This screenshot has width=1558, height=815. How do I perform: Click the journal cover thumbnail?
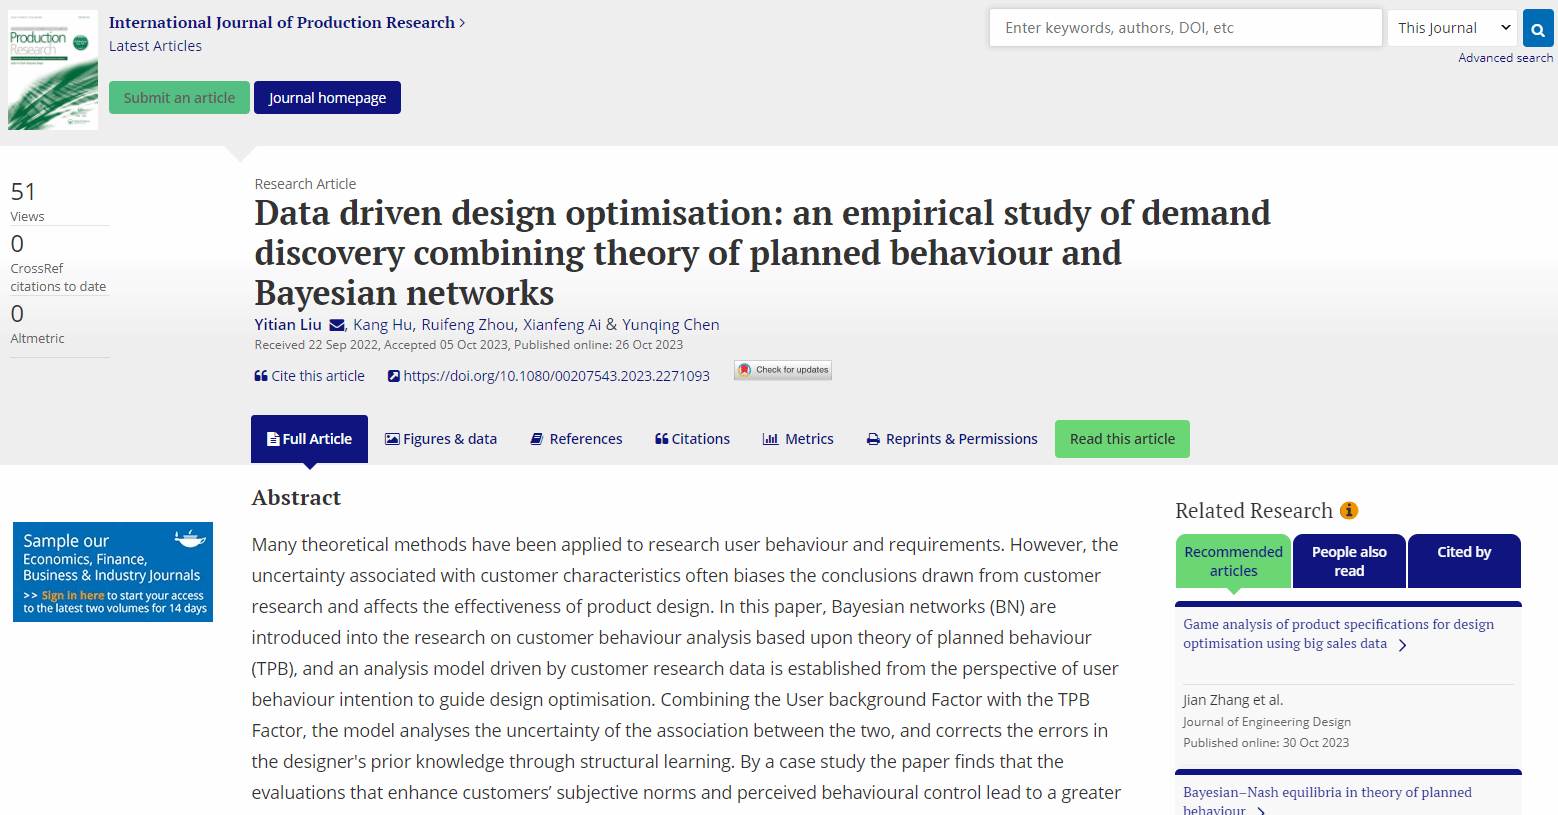click(x=53, y=70)
